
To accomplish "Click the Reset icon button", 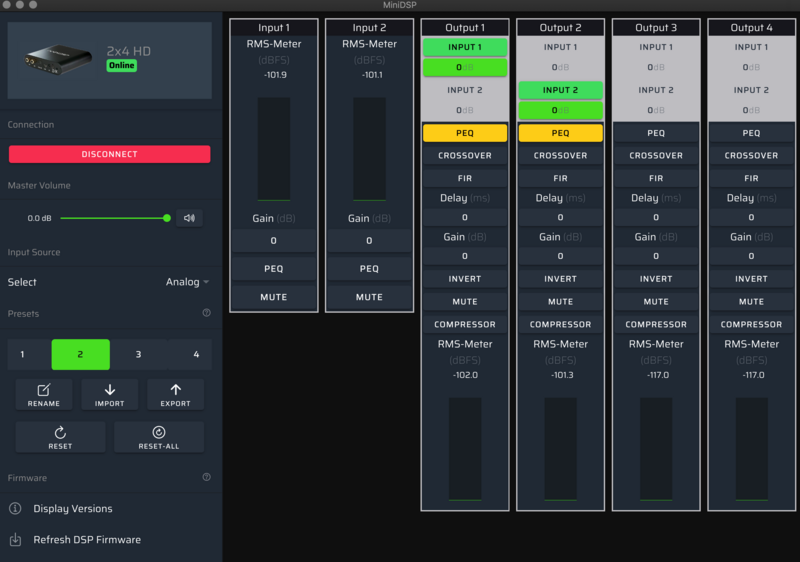I will (x=60, y=433).
